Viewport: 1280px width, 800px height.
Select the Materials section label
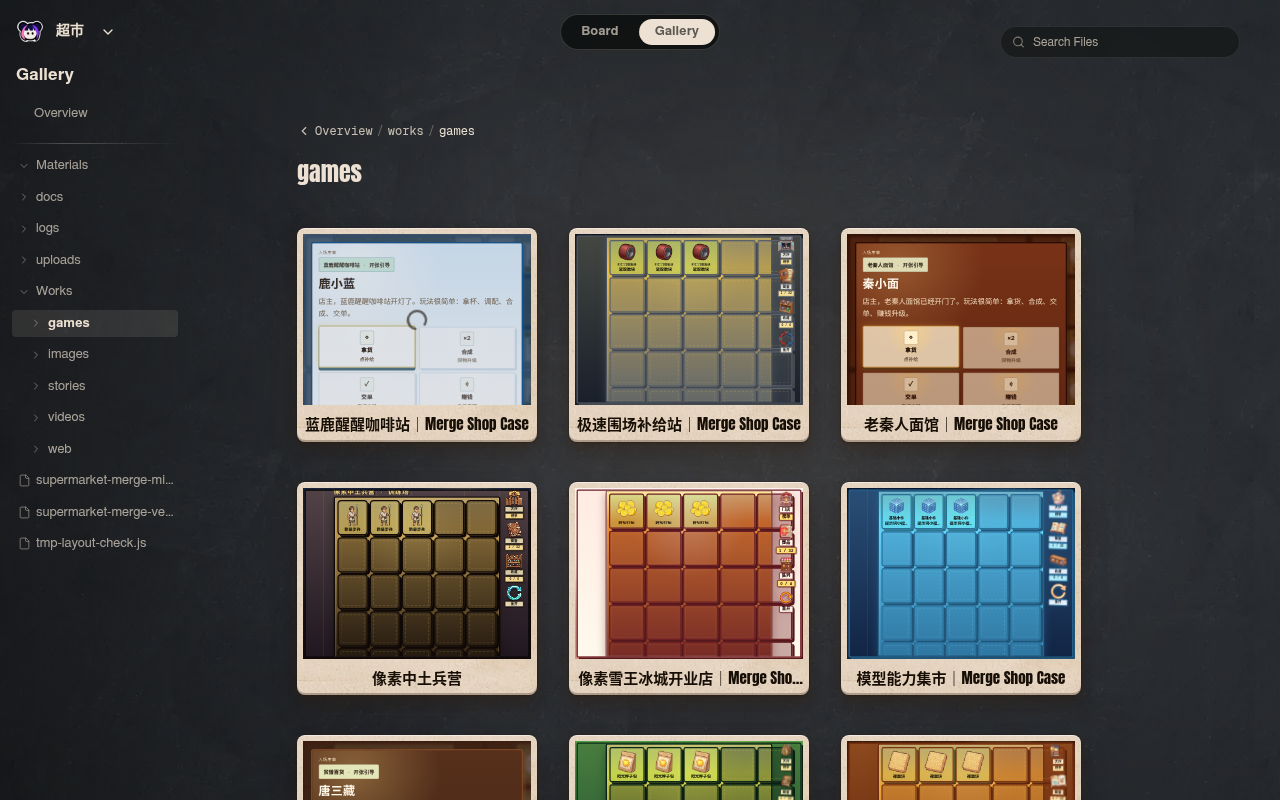point(62,165)
